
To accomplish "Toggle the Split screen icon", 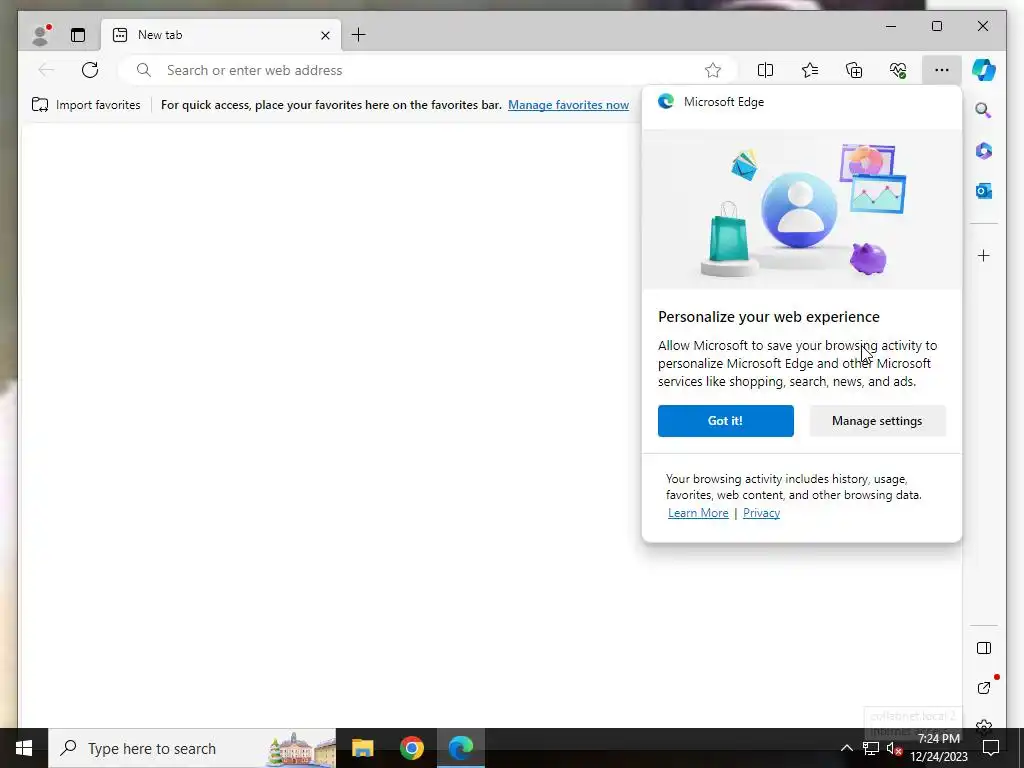I will click(765, 70).
